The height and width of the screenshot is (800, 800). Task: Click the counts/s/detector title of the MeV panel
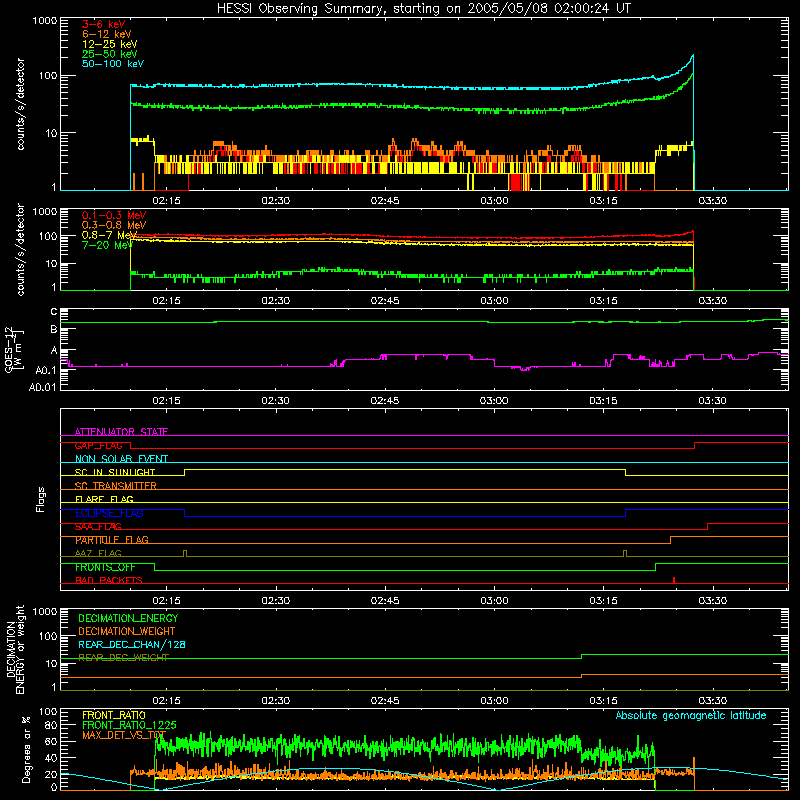click(x=20, y=249)
